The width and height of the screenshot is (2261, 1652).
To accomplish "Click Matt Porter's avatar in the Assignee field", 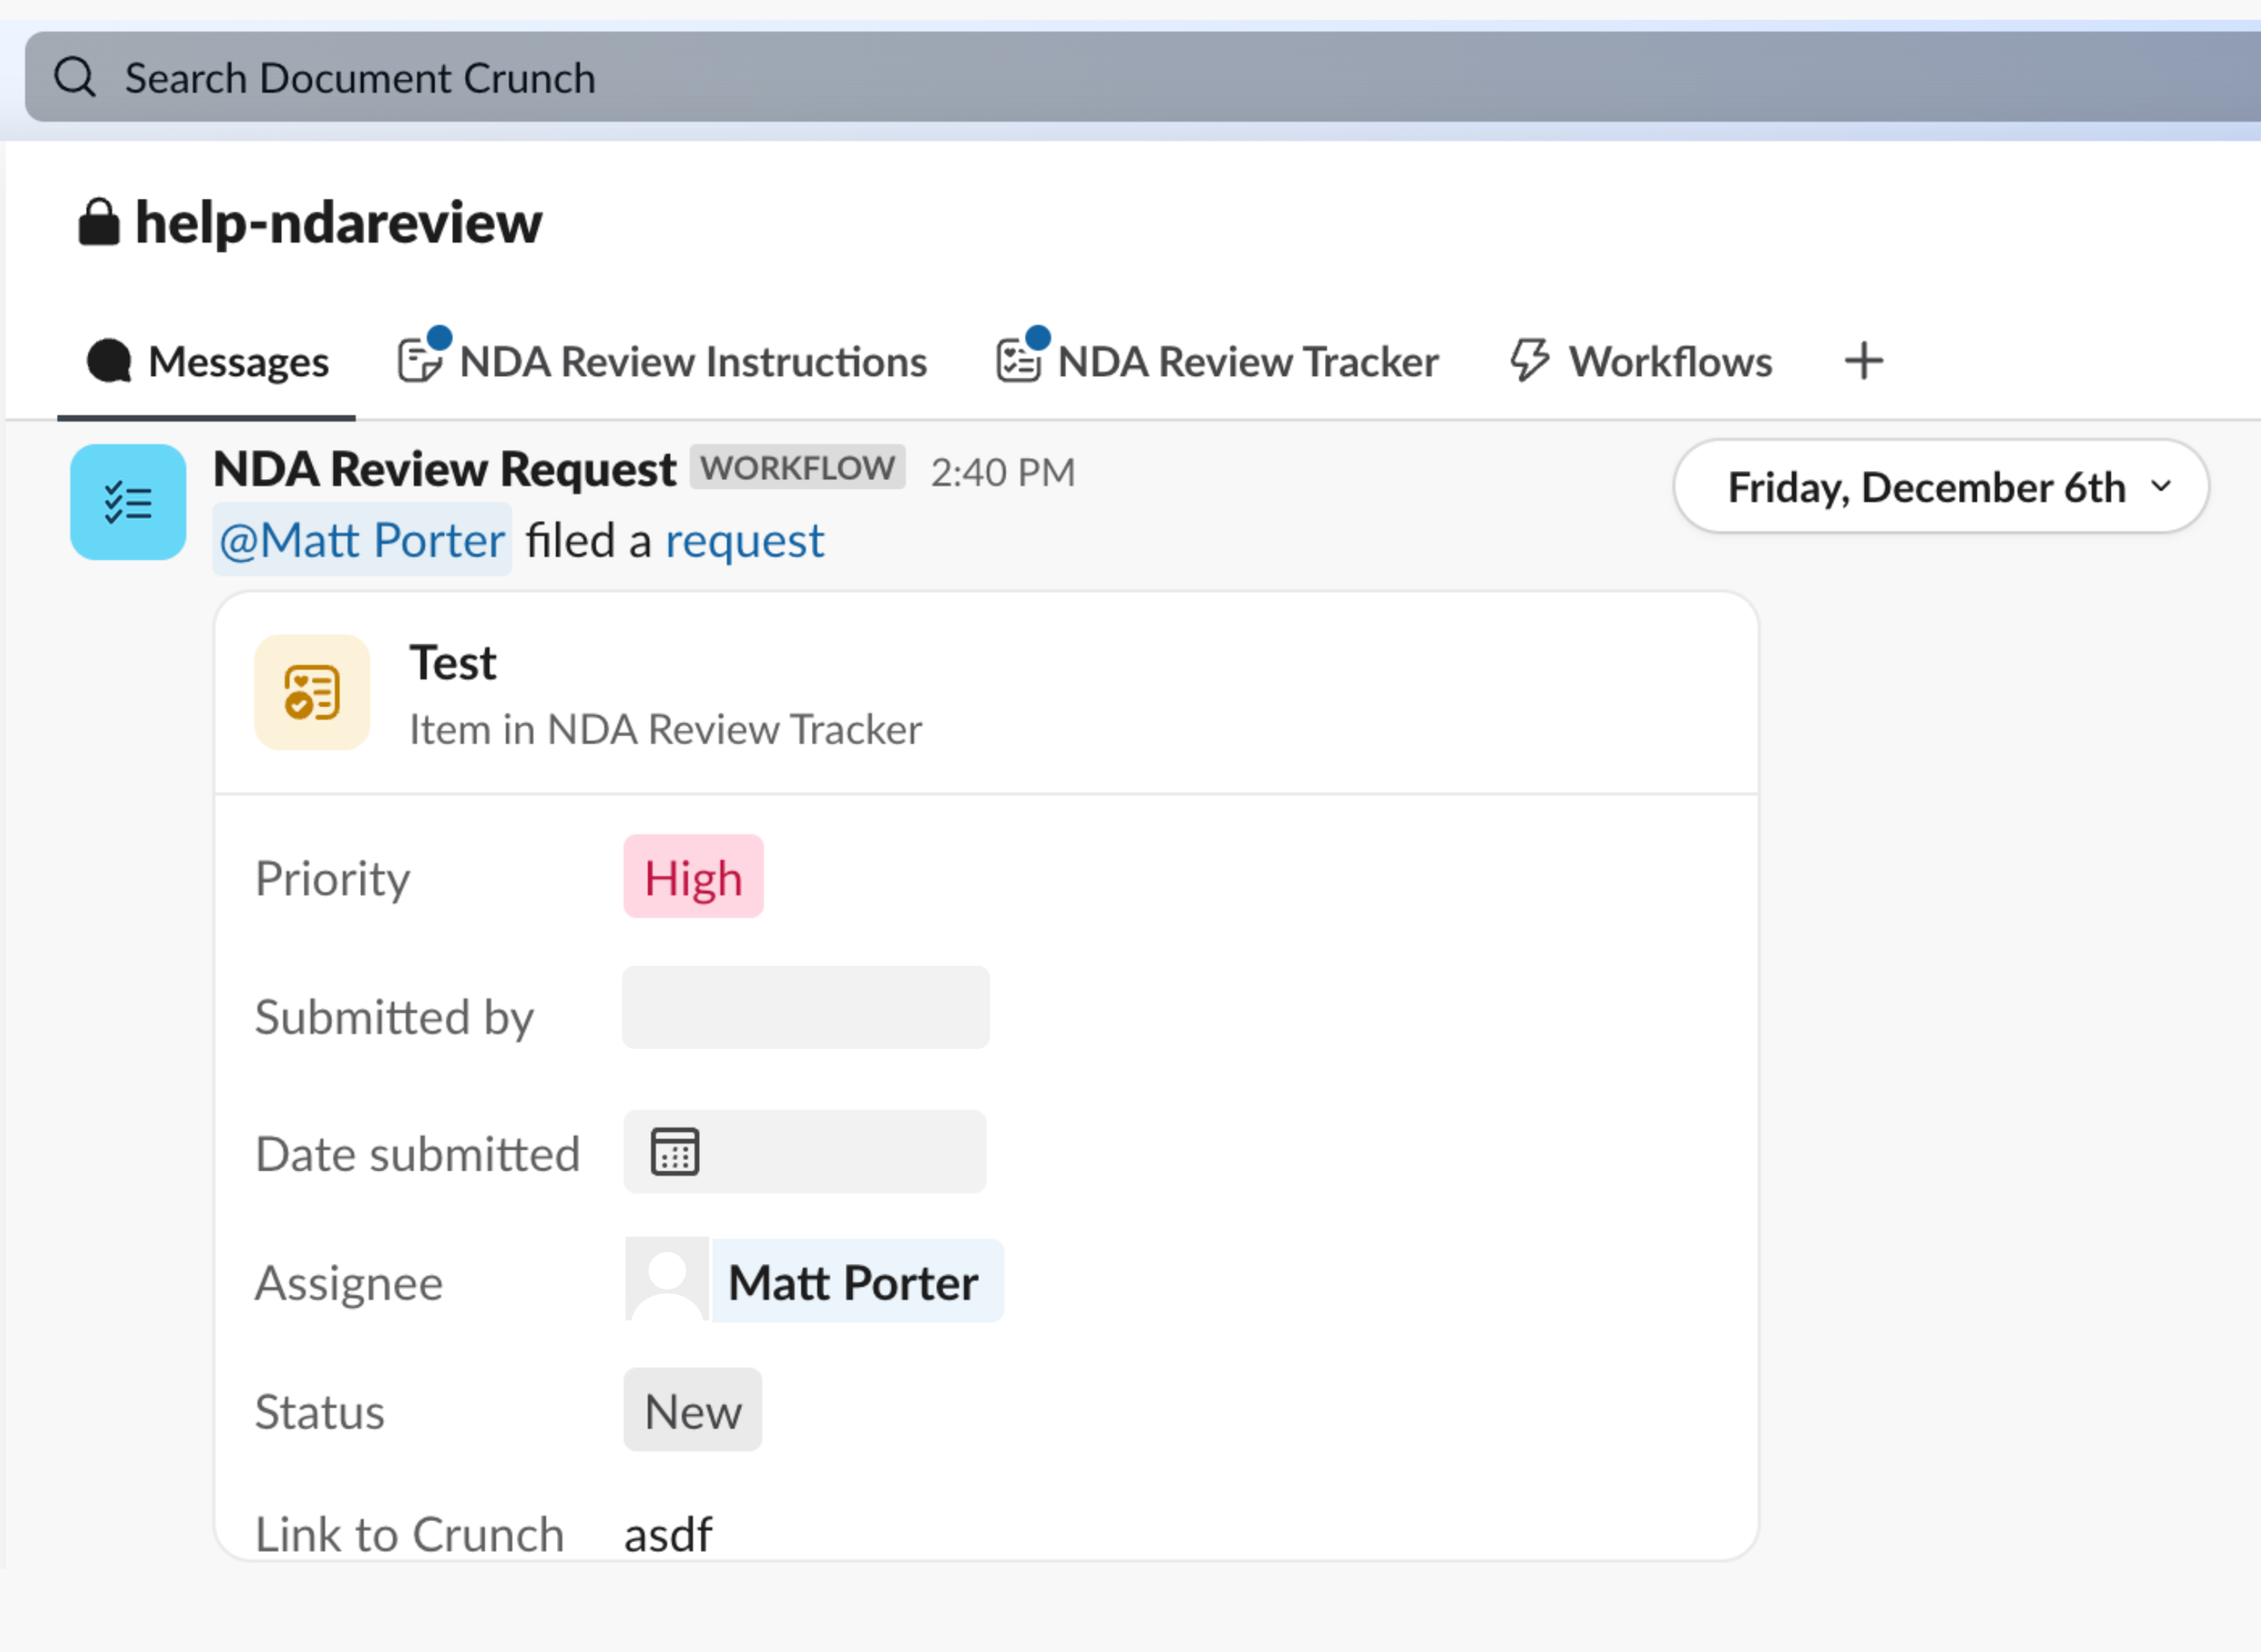I will pyautogui.click(x=667, y=1281).
